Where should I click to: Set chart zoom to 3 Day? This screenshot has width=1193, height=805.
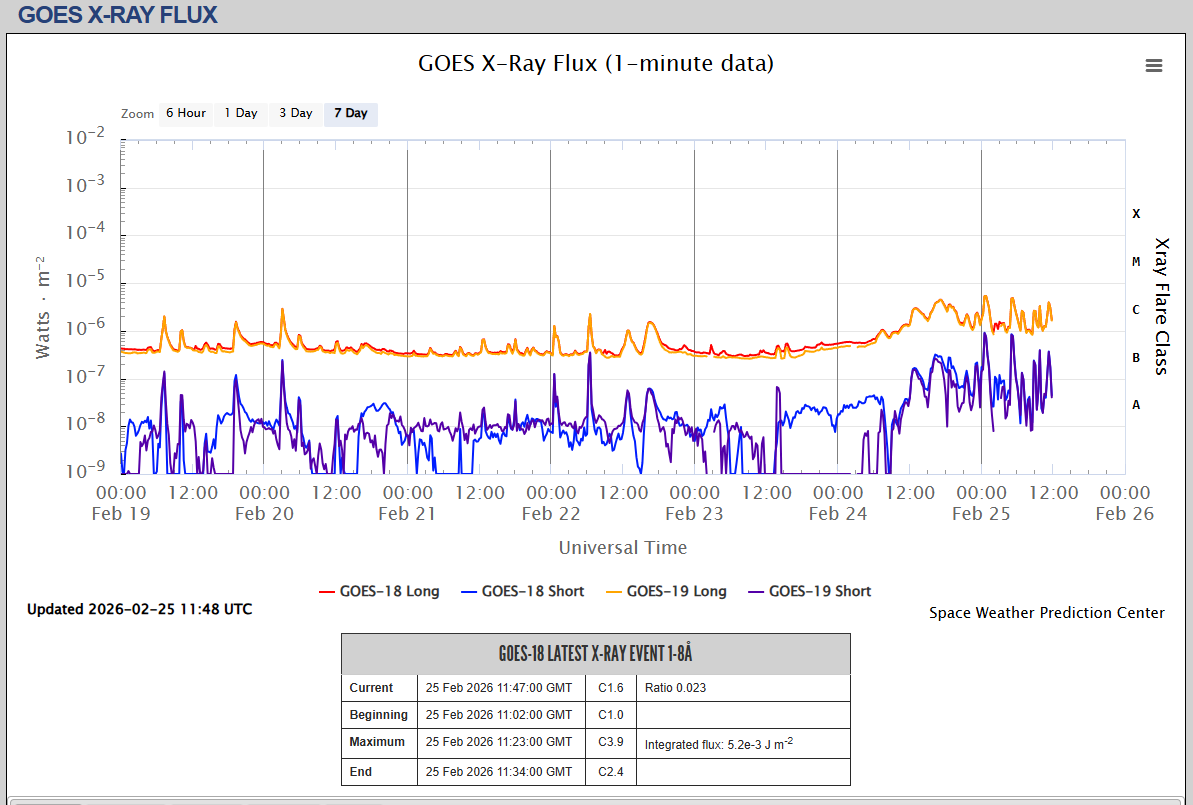295,114
